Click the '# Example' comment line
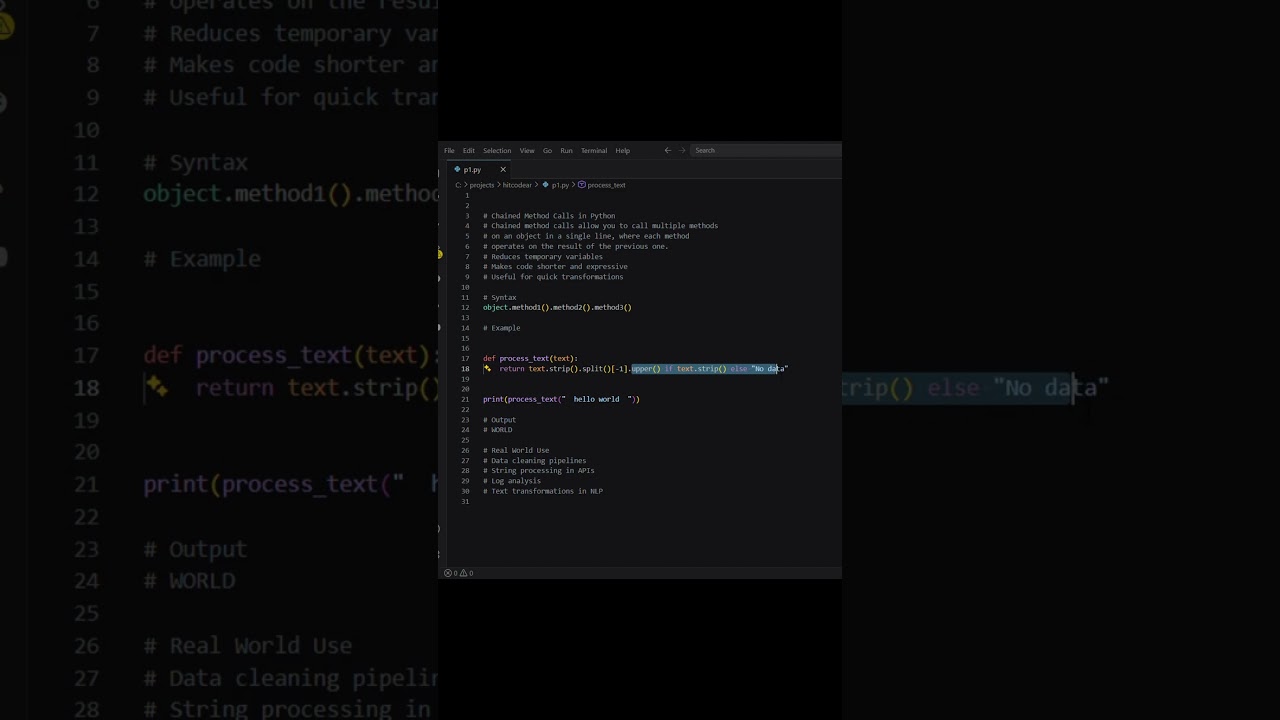1280x720 pixels. point(502,328)
